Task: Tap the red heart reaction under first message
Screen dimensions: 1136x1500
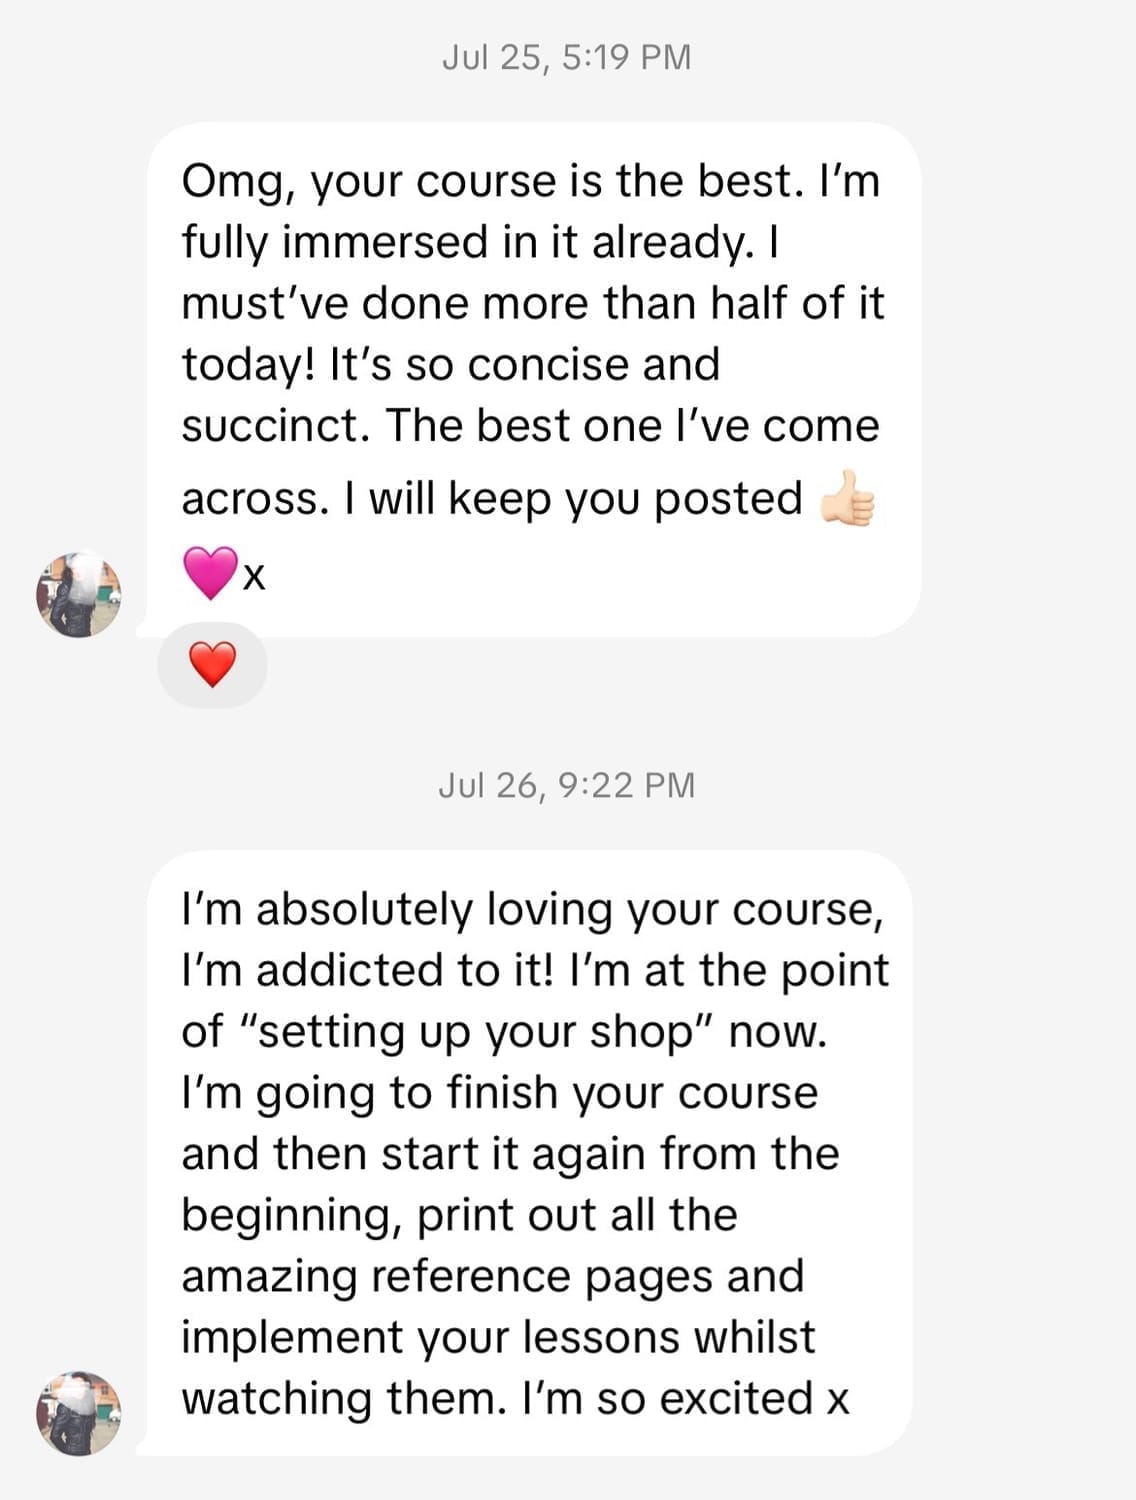Action: point(212,665)
